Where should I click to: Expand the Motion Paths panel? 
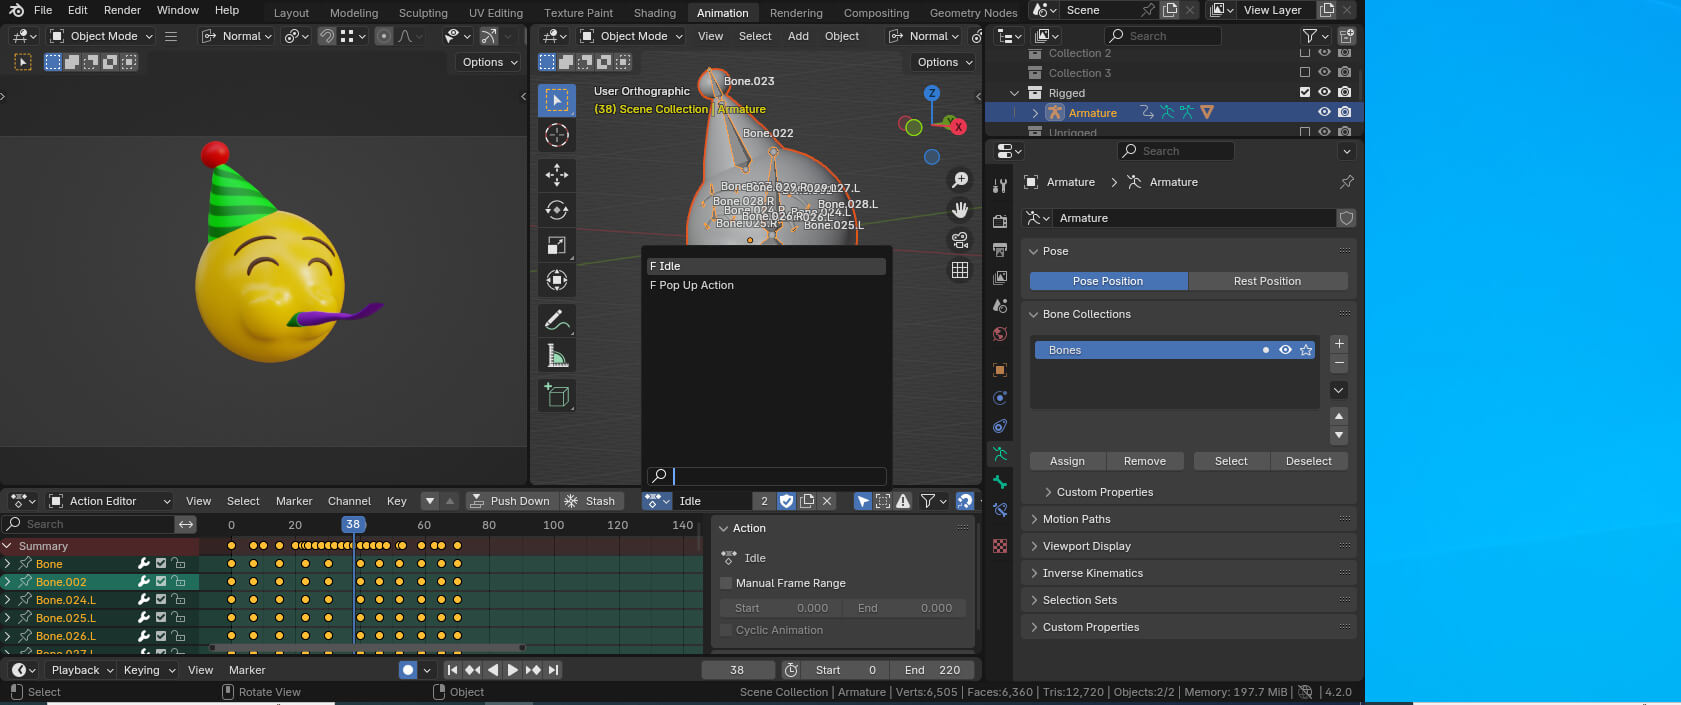point(1076,519)
